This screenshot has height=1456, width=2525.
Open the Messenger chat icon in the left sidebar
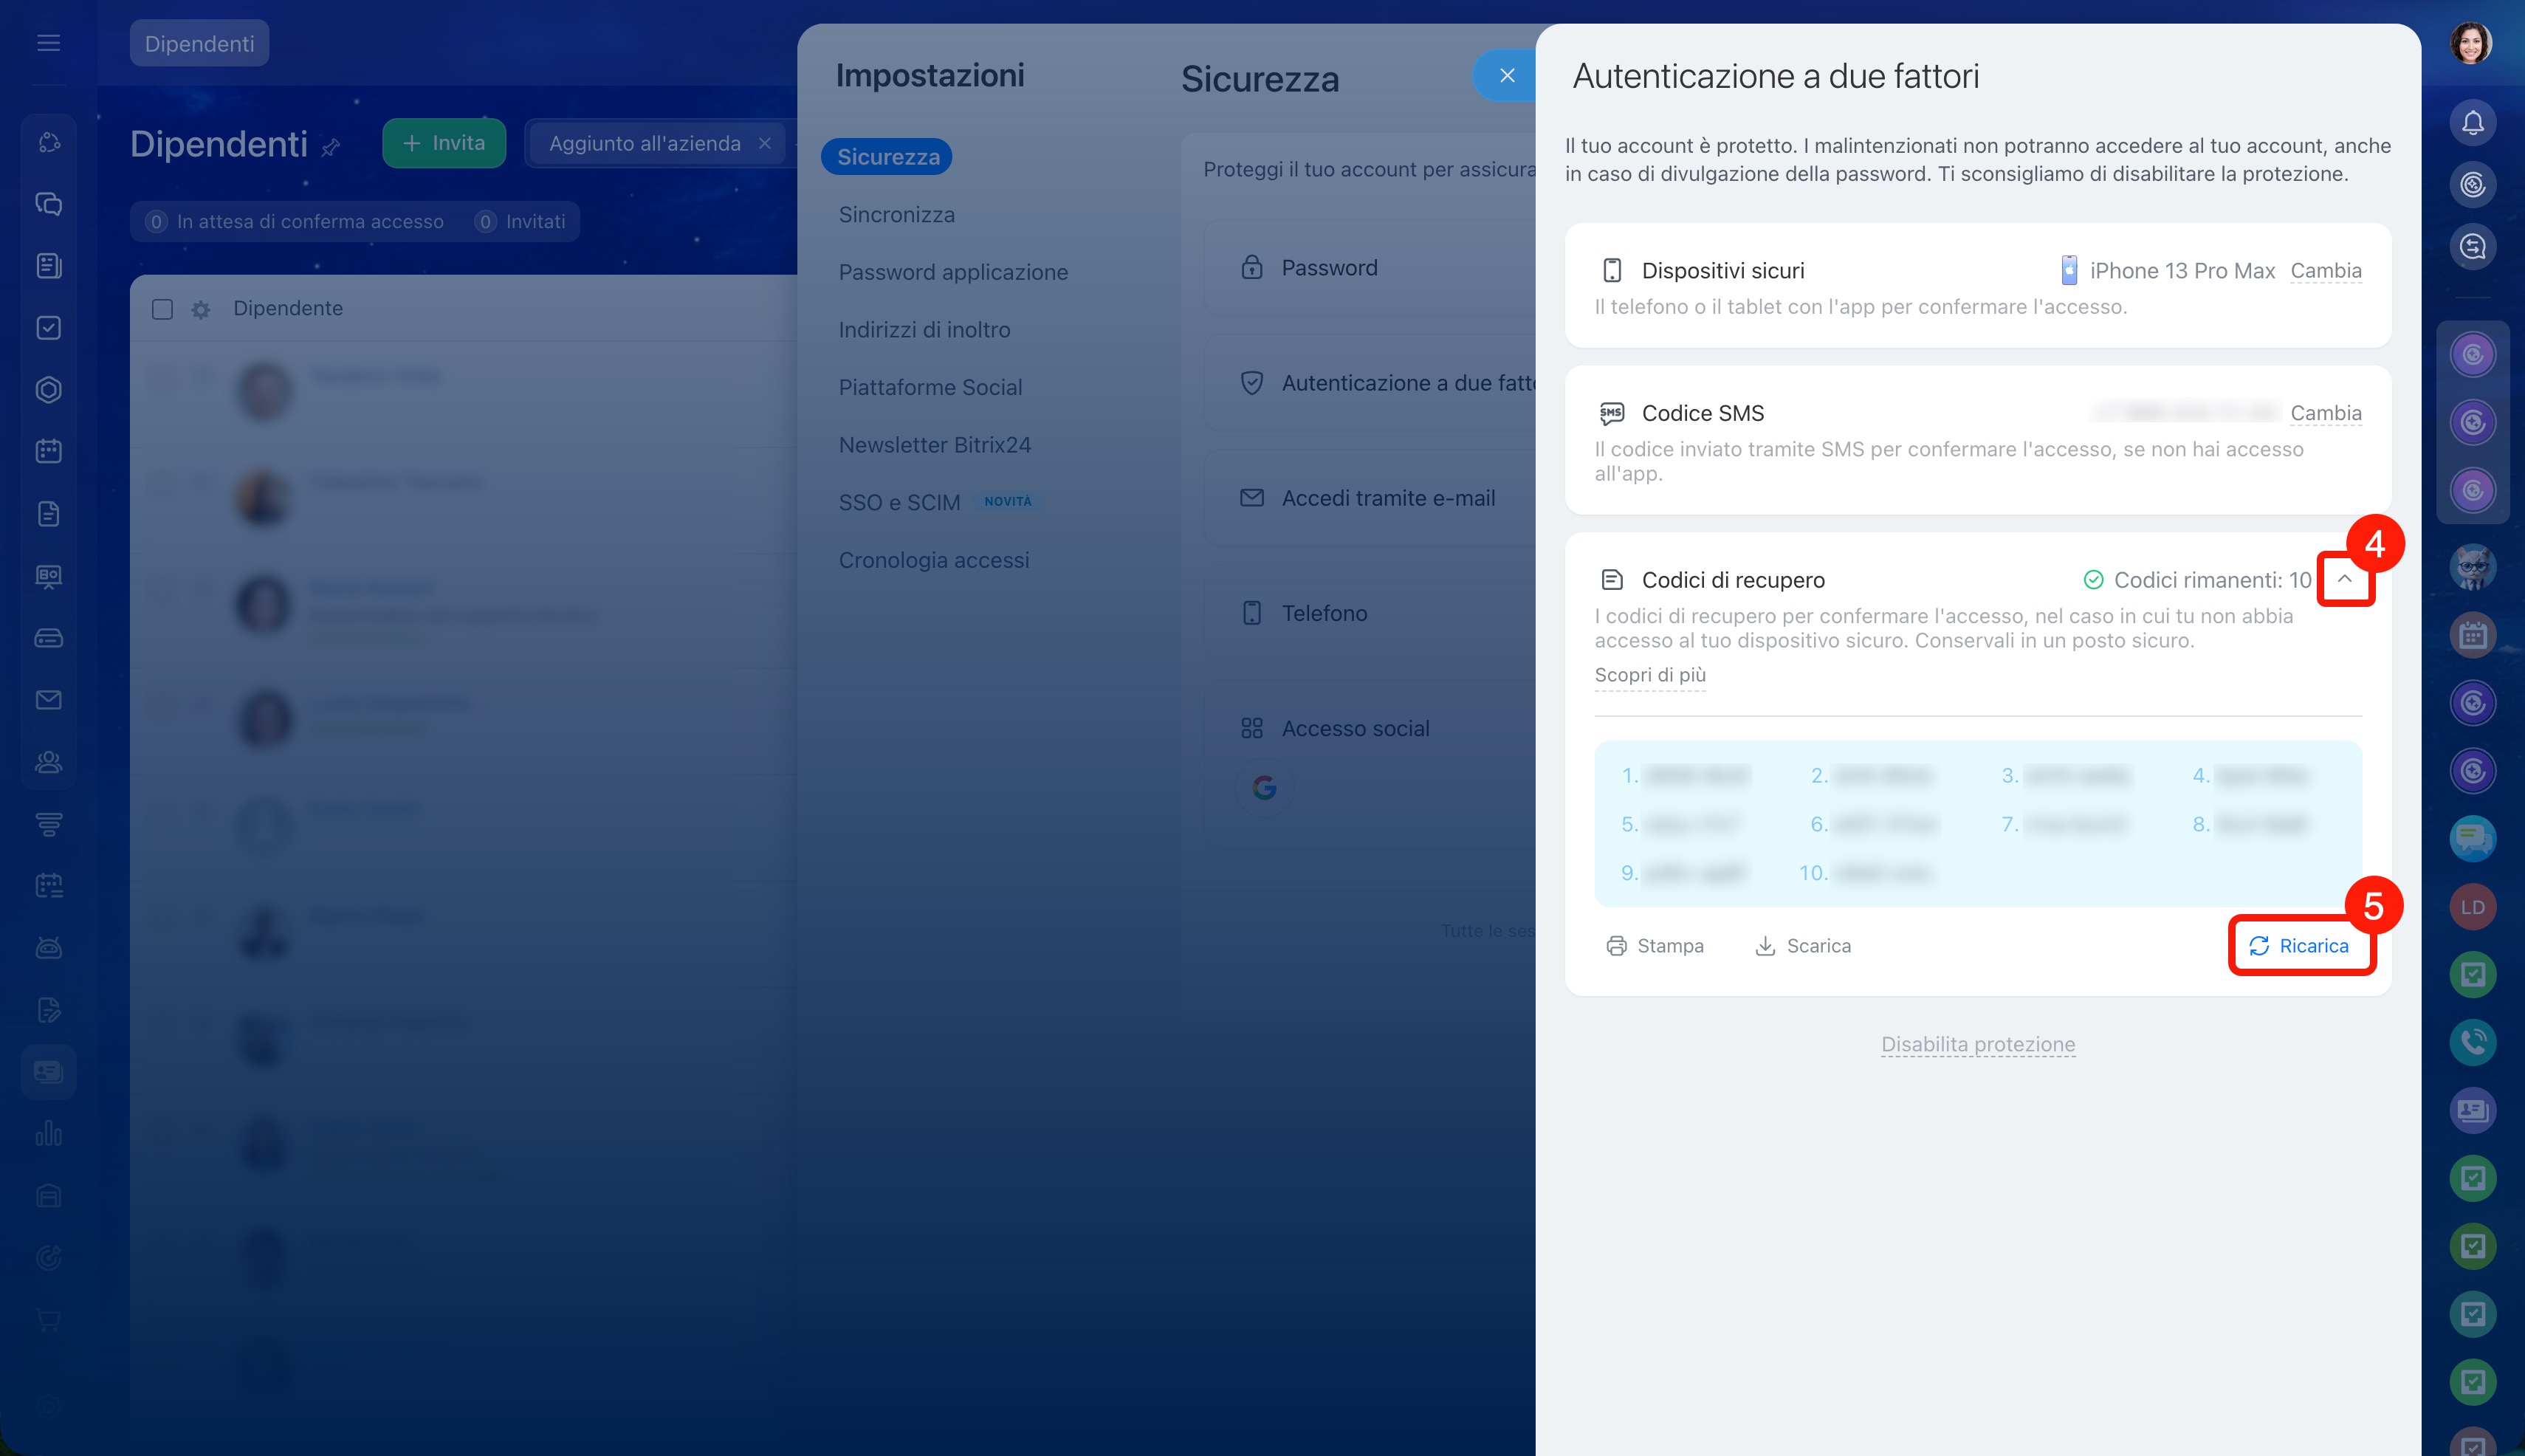click(48, 204)
